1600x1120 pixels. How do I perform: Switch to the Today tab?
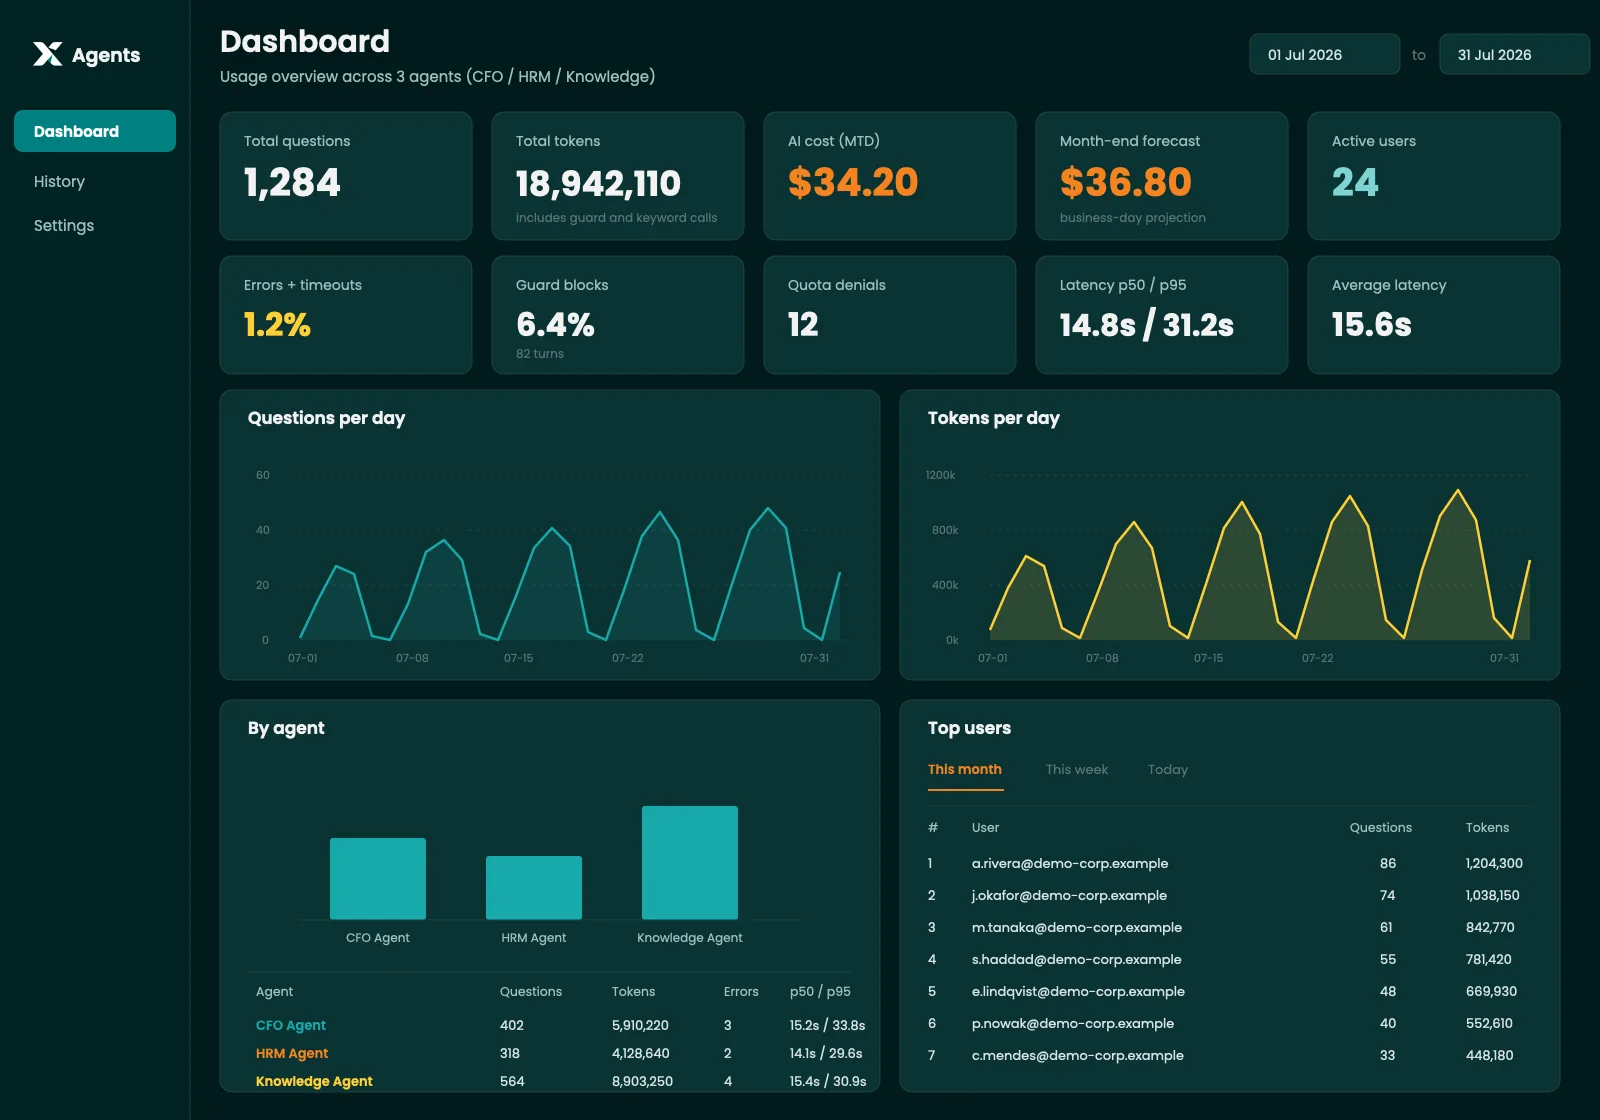pos(1168,769)
